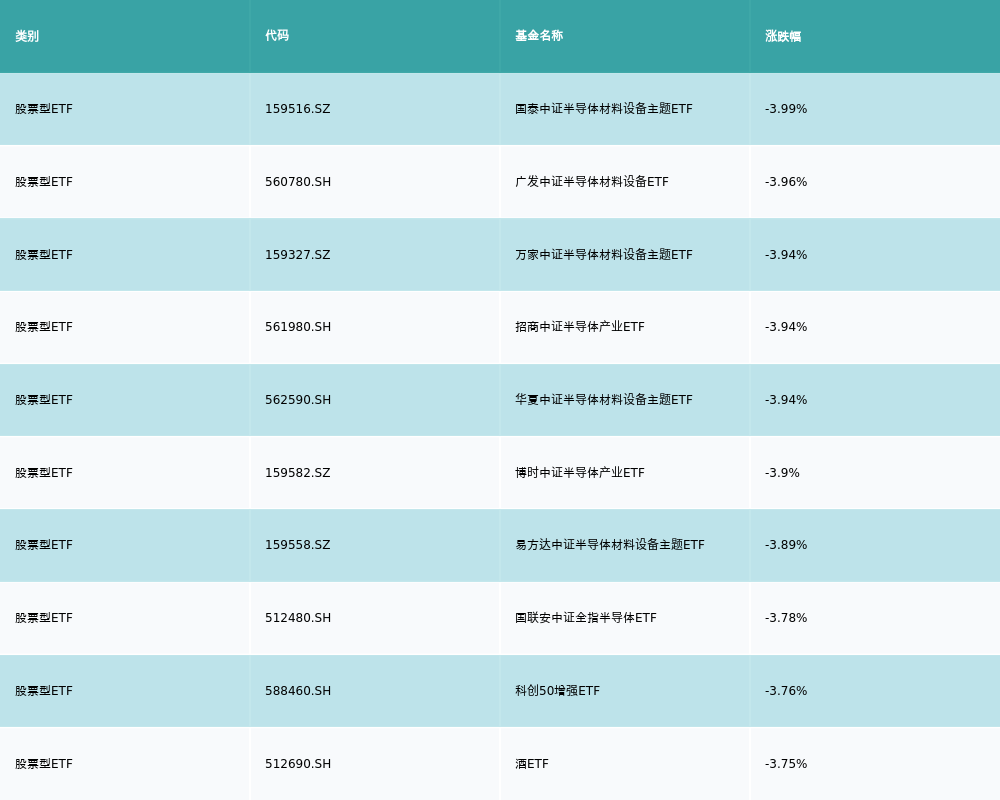Click fund name 酒ETF
The height and width of the screenshot is (800, 1000).
click(532, 764)
